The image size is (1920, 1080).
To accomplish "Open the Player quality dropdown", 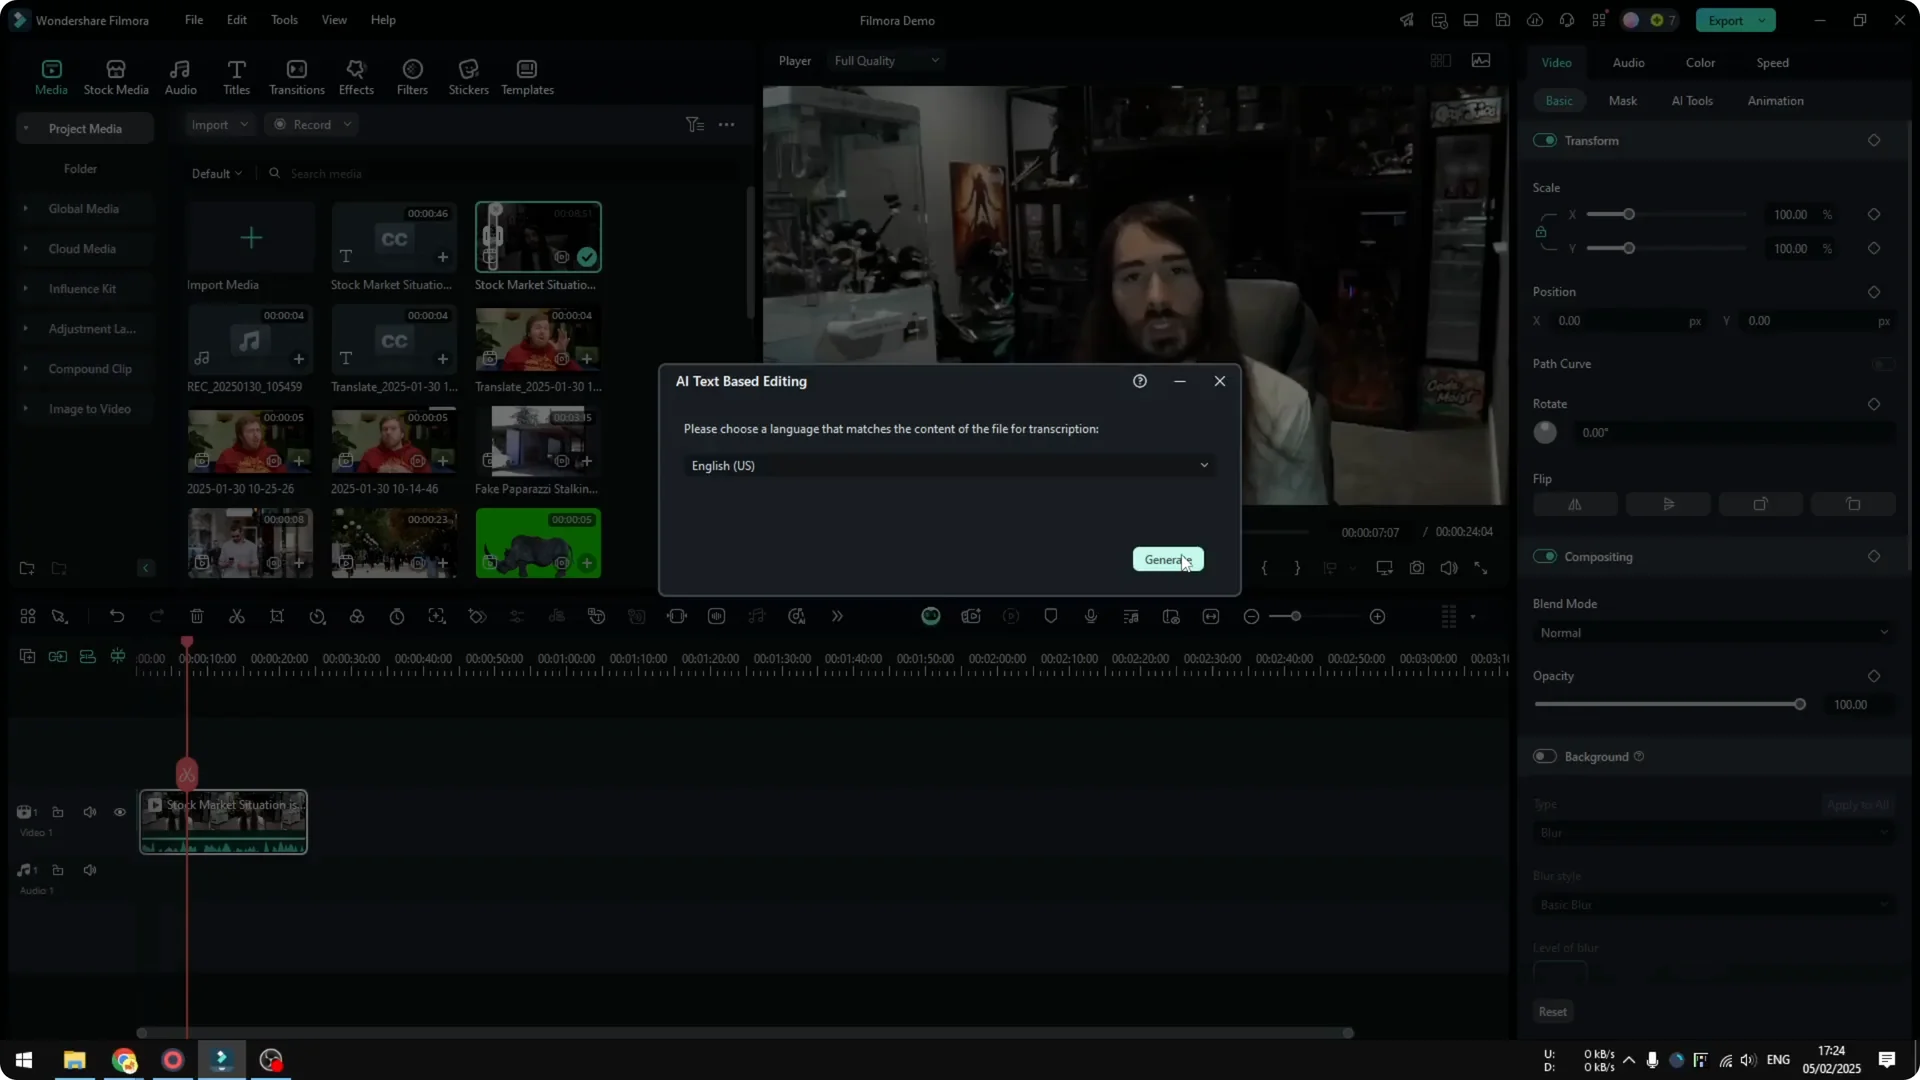I will point(884,60).
